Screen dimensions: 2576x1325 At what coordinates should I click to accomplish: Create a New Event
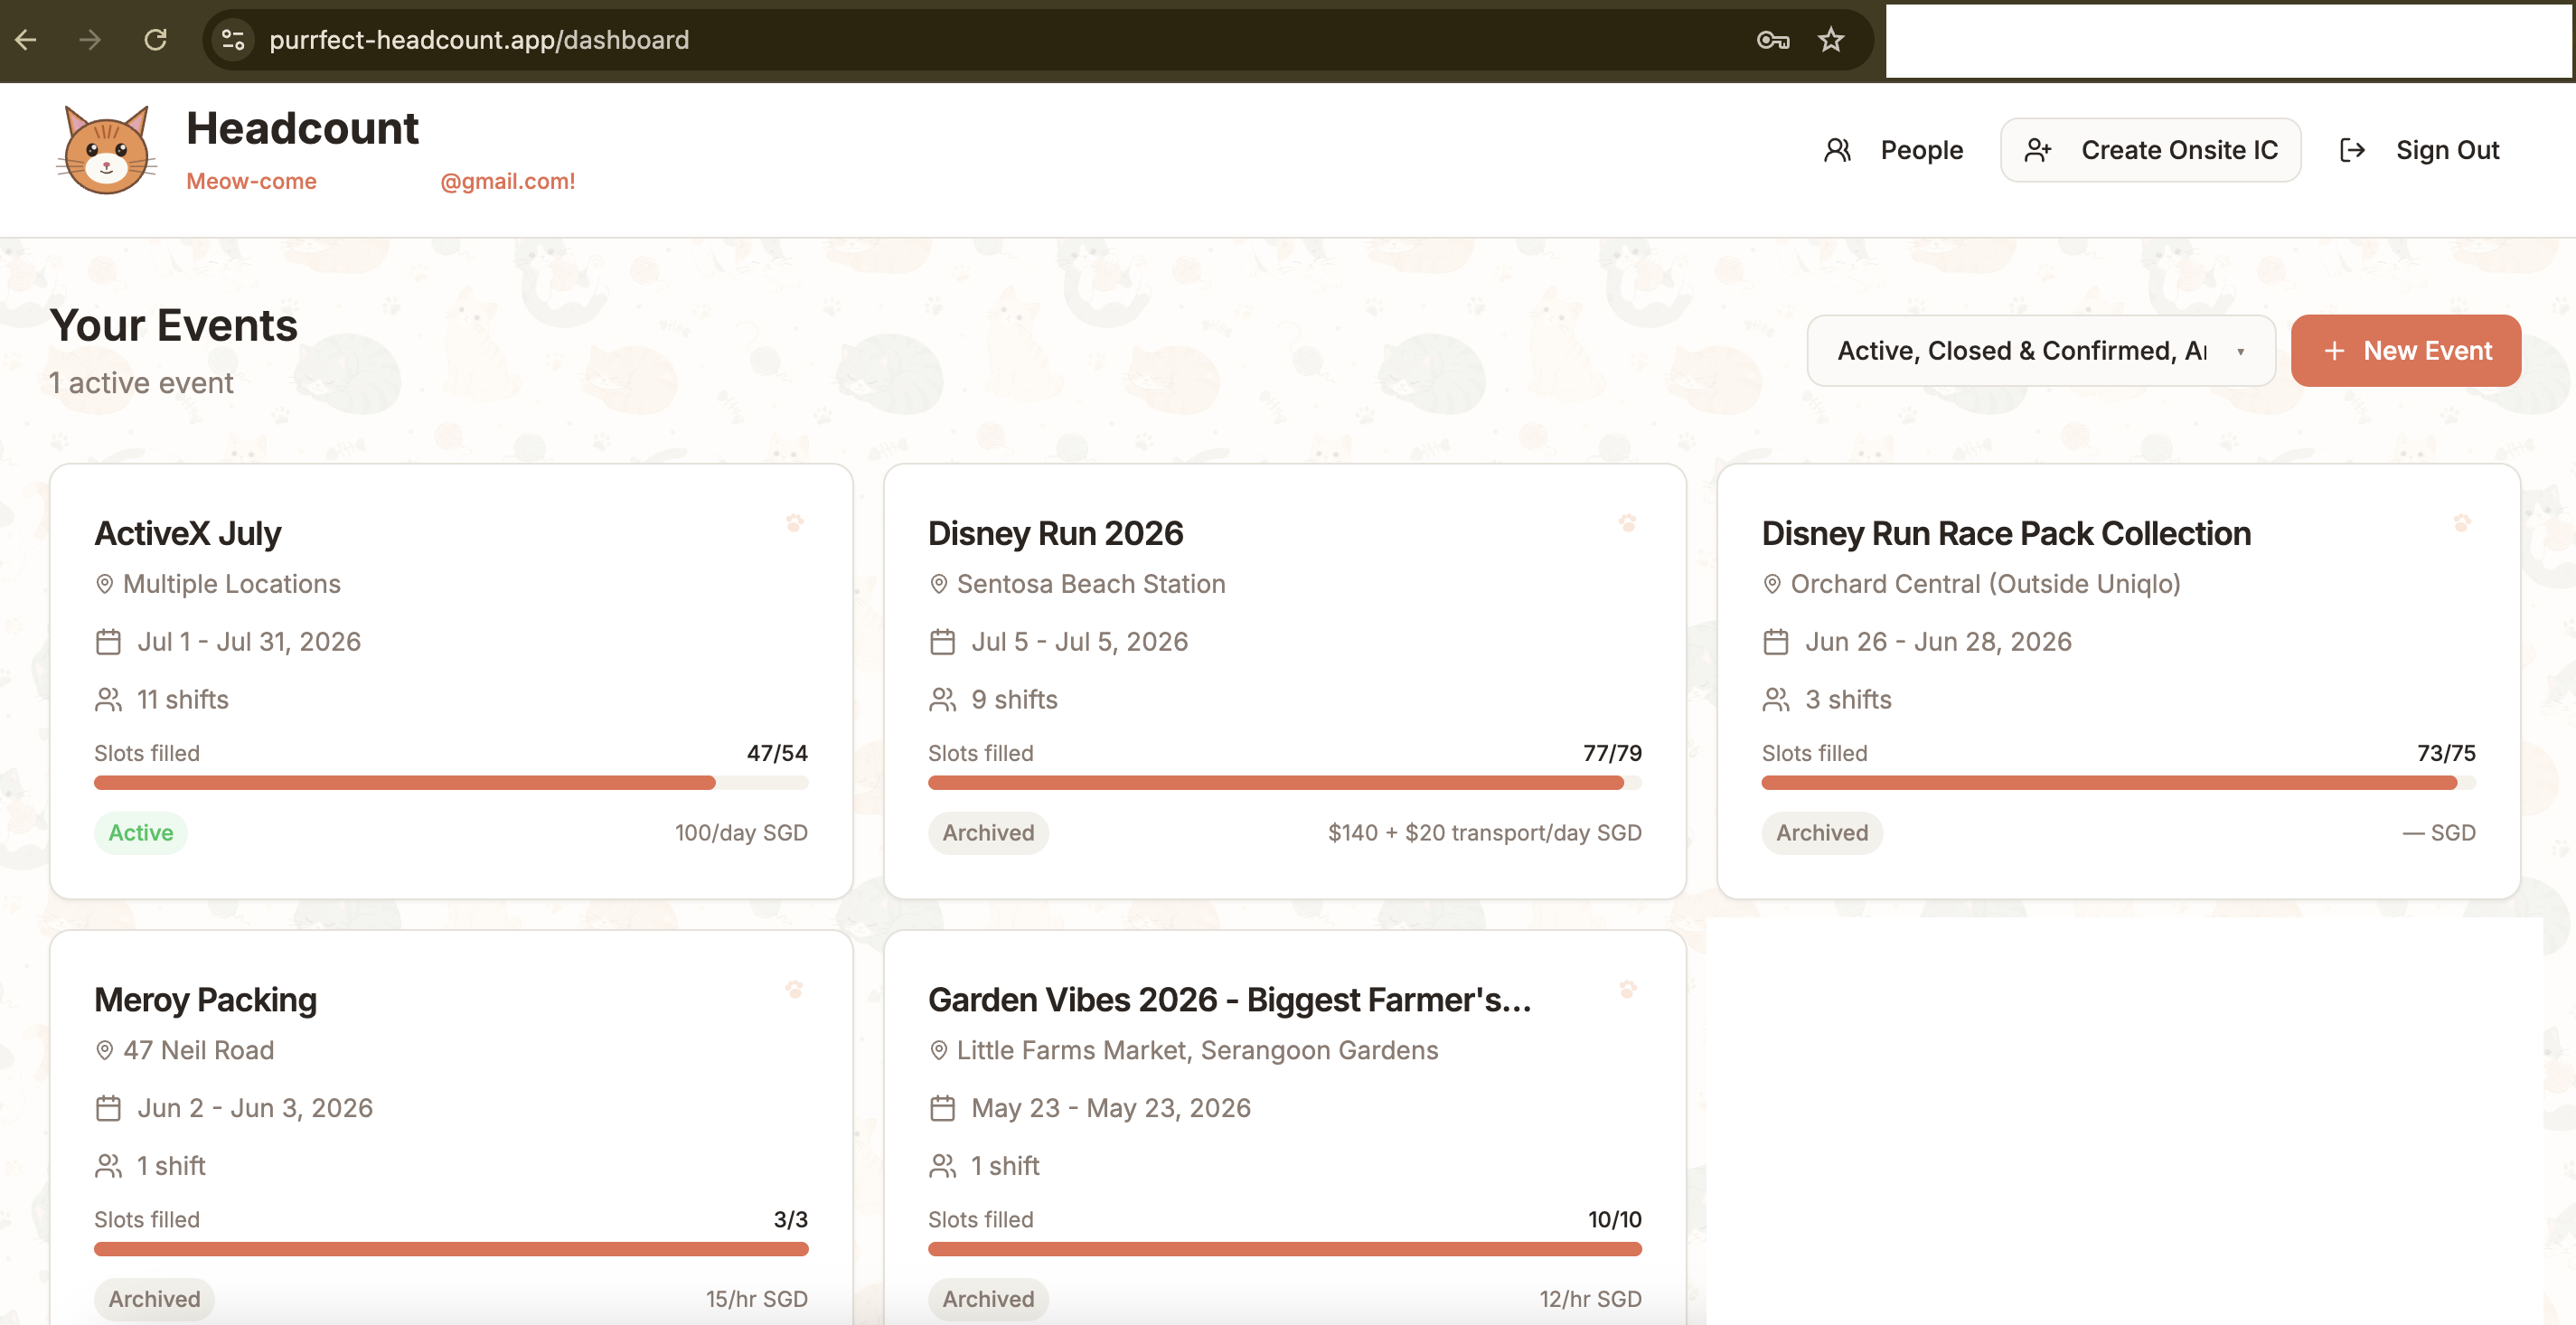pyautogui.click(x=2405, y=351)
